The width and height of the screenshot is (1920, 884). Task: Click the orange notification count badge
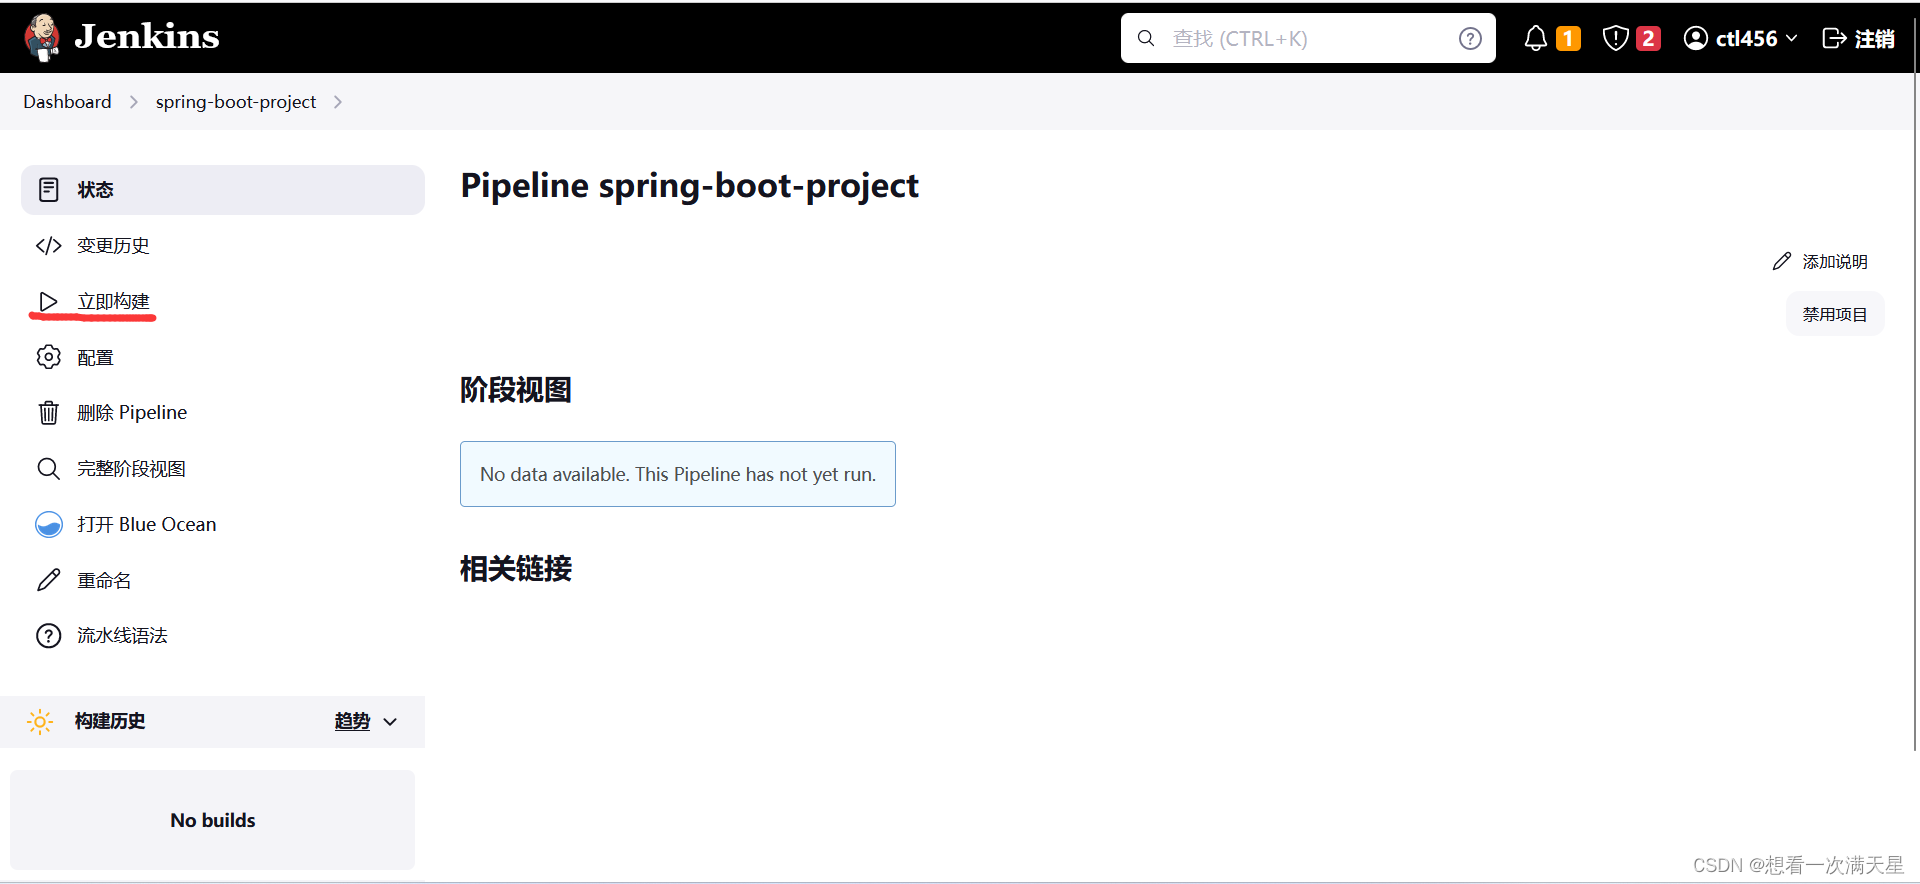[1568, 38]
